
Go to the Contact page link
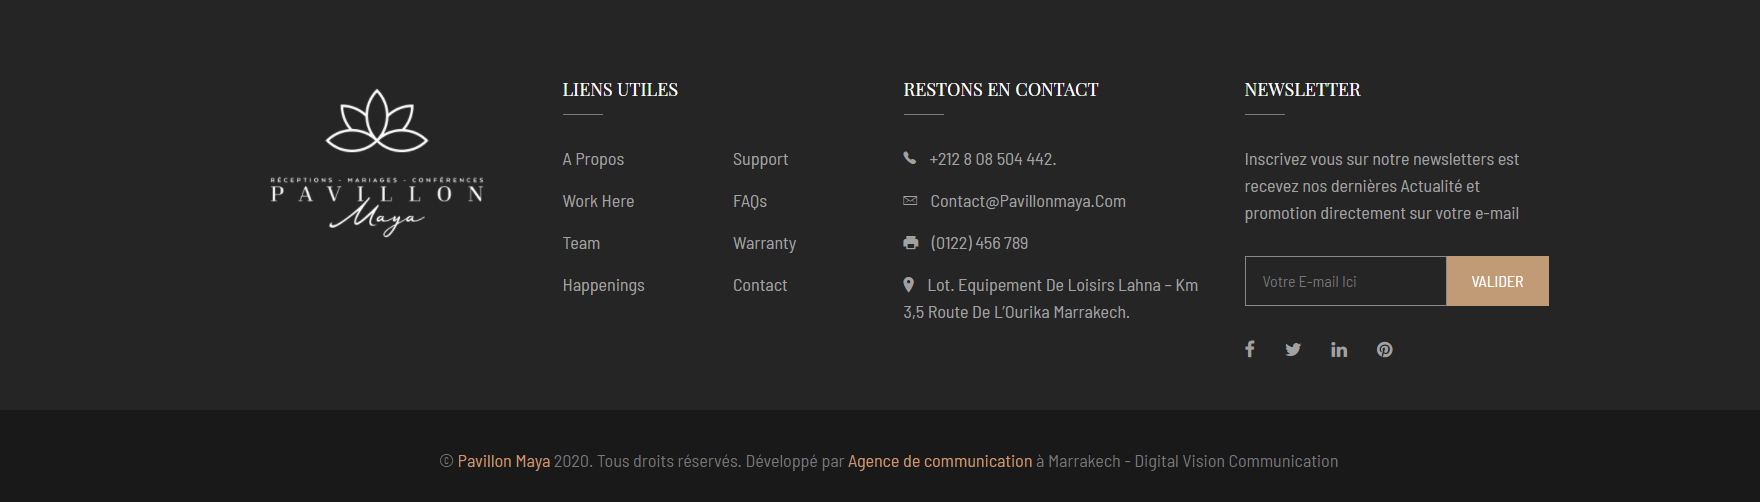[x=760, y=285]
